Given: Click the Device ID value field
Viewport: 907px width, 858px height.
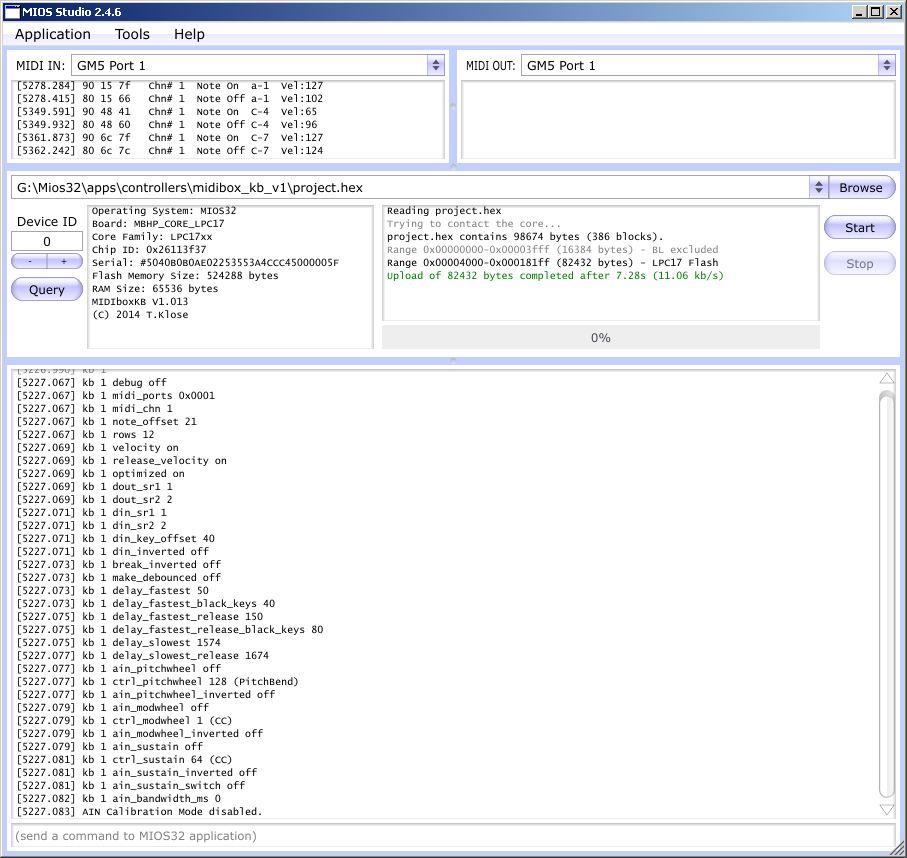Looking at the screenshot, I should (x=47, y=241).
